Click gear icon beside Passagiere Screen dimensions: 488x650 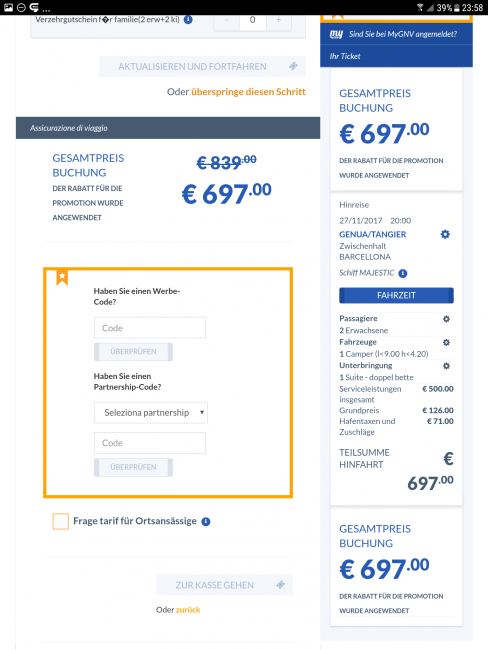click(x=446, y=319)
